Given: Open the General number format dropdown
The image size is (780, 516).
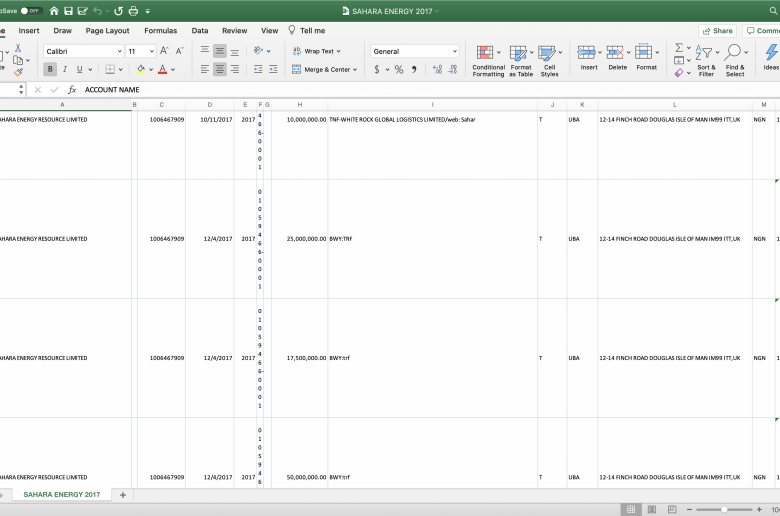Looking at the screenshot, I should click(455, 51).
